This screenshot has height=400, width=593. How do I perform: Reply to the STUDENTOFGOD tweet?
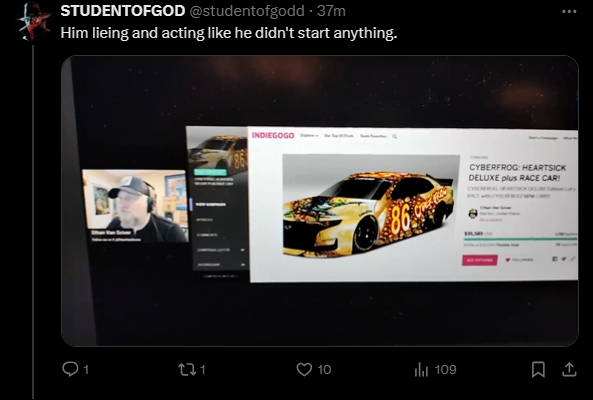click(70, 369)
